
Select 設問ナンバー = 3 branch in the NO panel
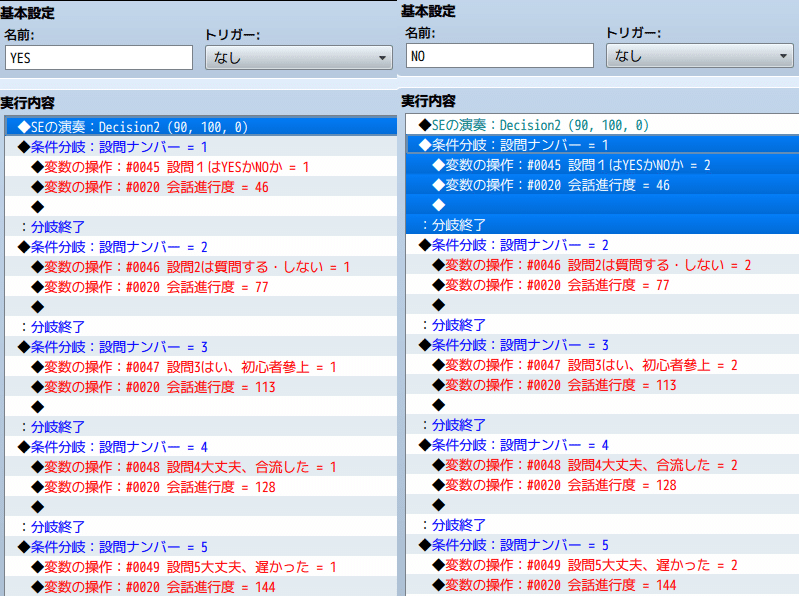point(602,345)
